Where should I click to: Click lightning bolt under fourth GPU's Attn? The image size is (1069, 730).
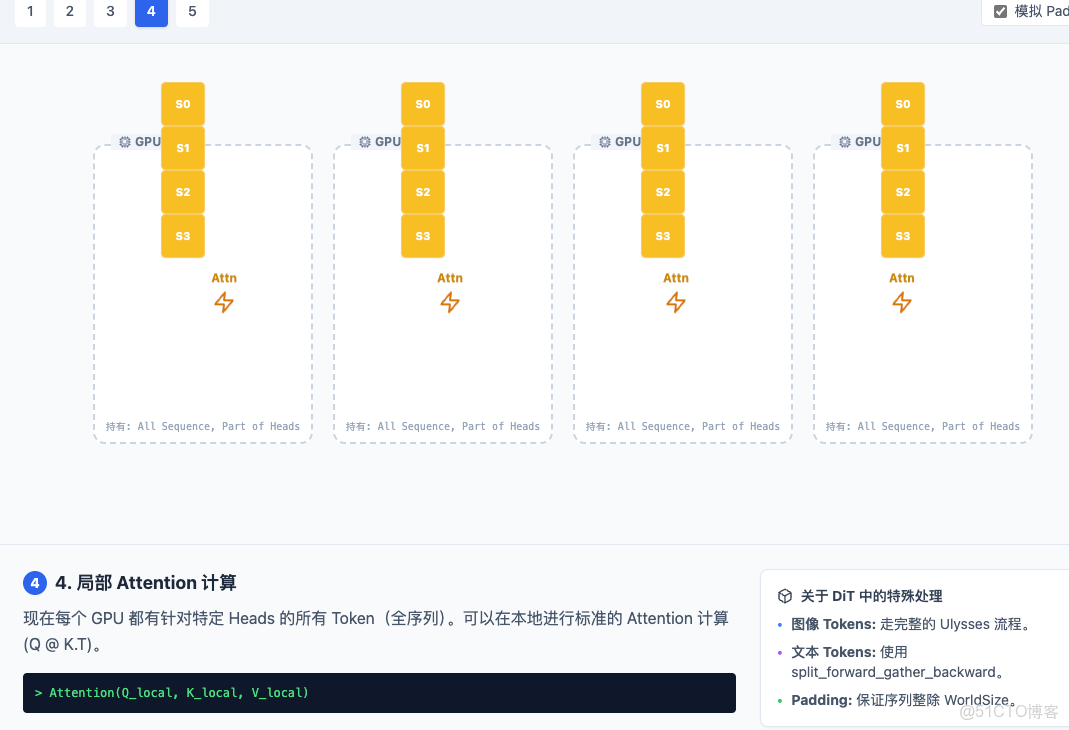[902, 302]
